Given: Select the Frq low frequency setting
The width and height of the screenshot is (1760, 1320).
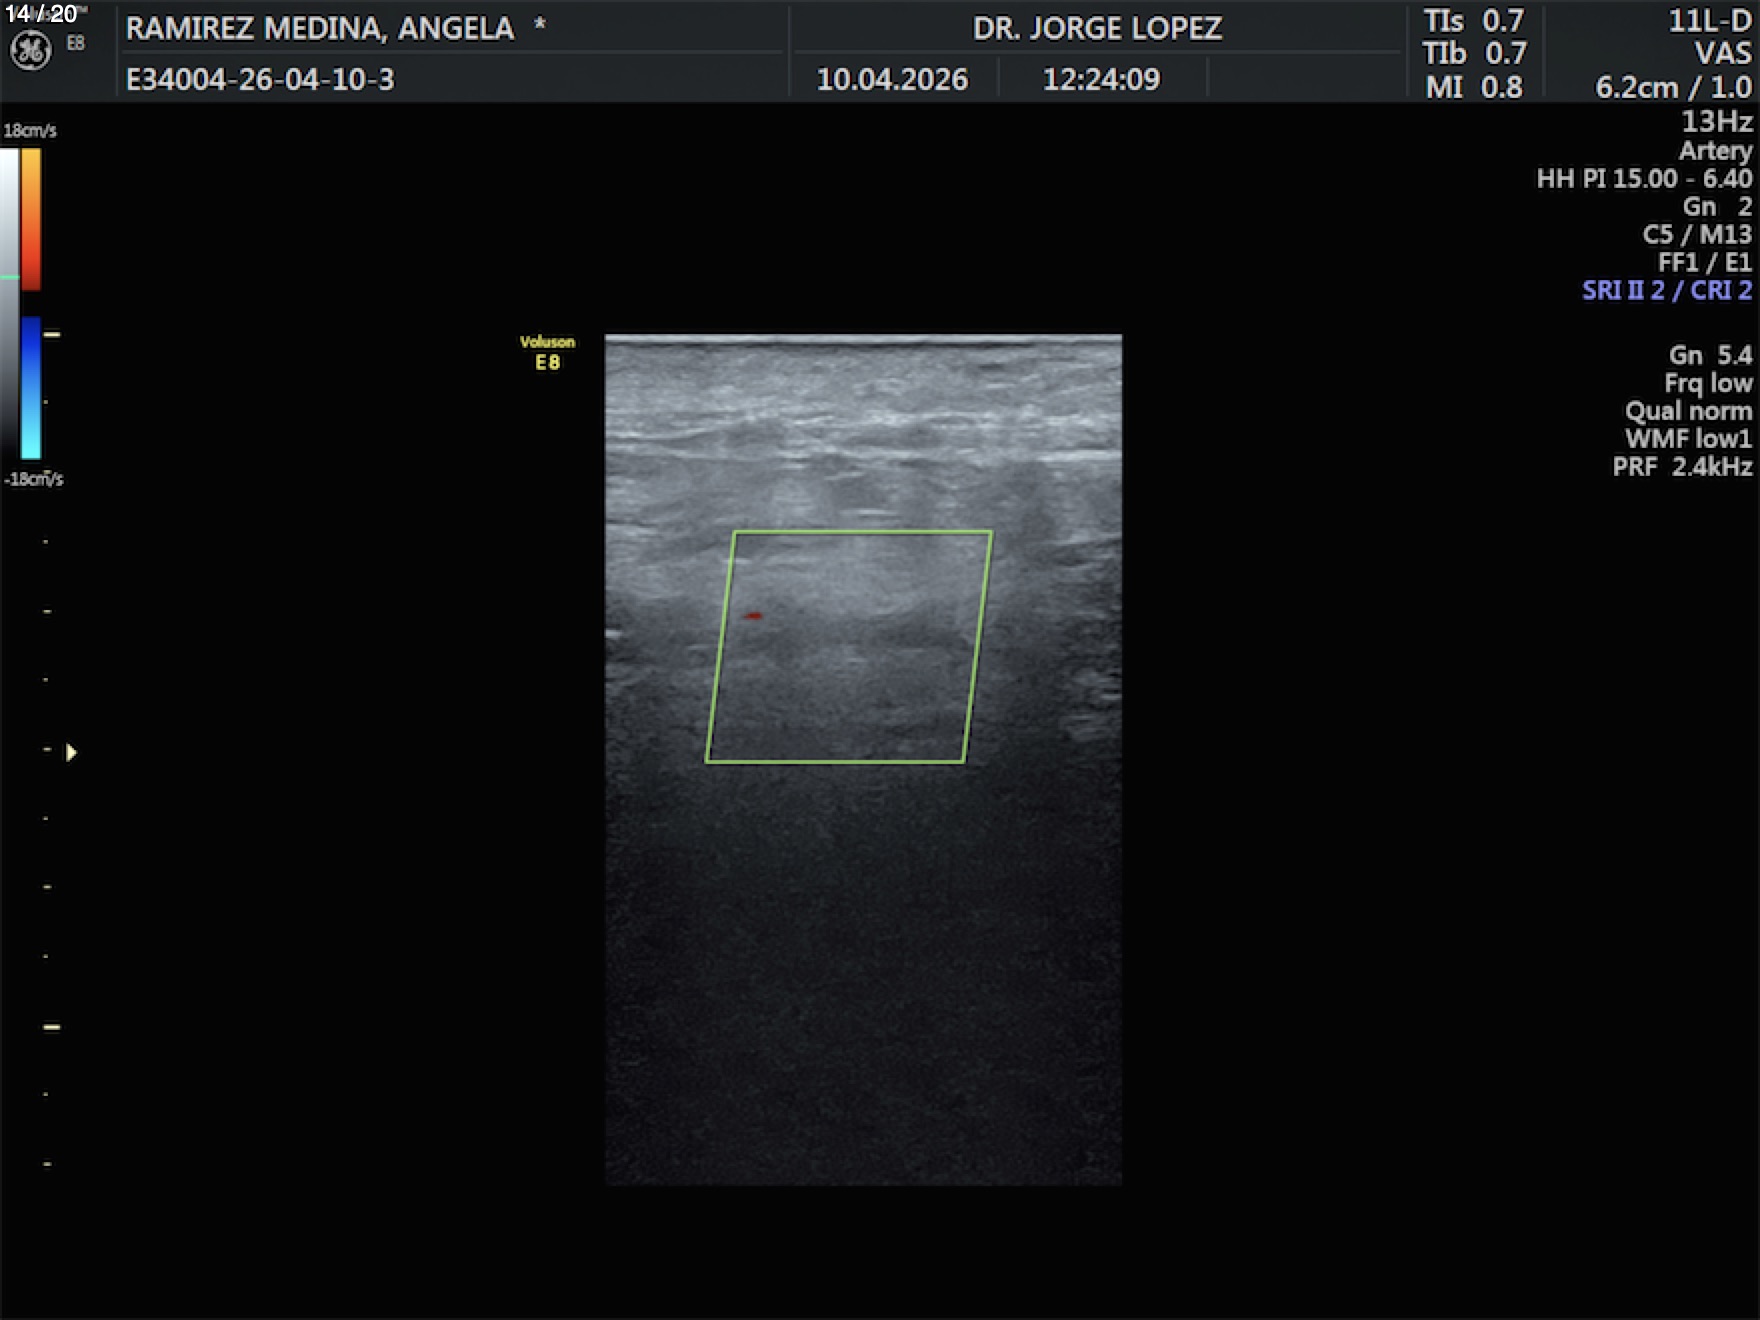Looking at the screenshot, I should [1708, 383].
